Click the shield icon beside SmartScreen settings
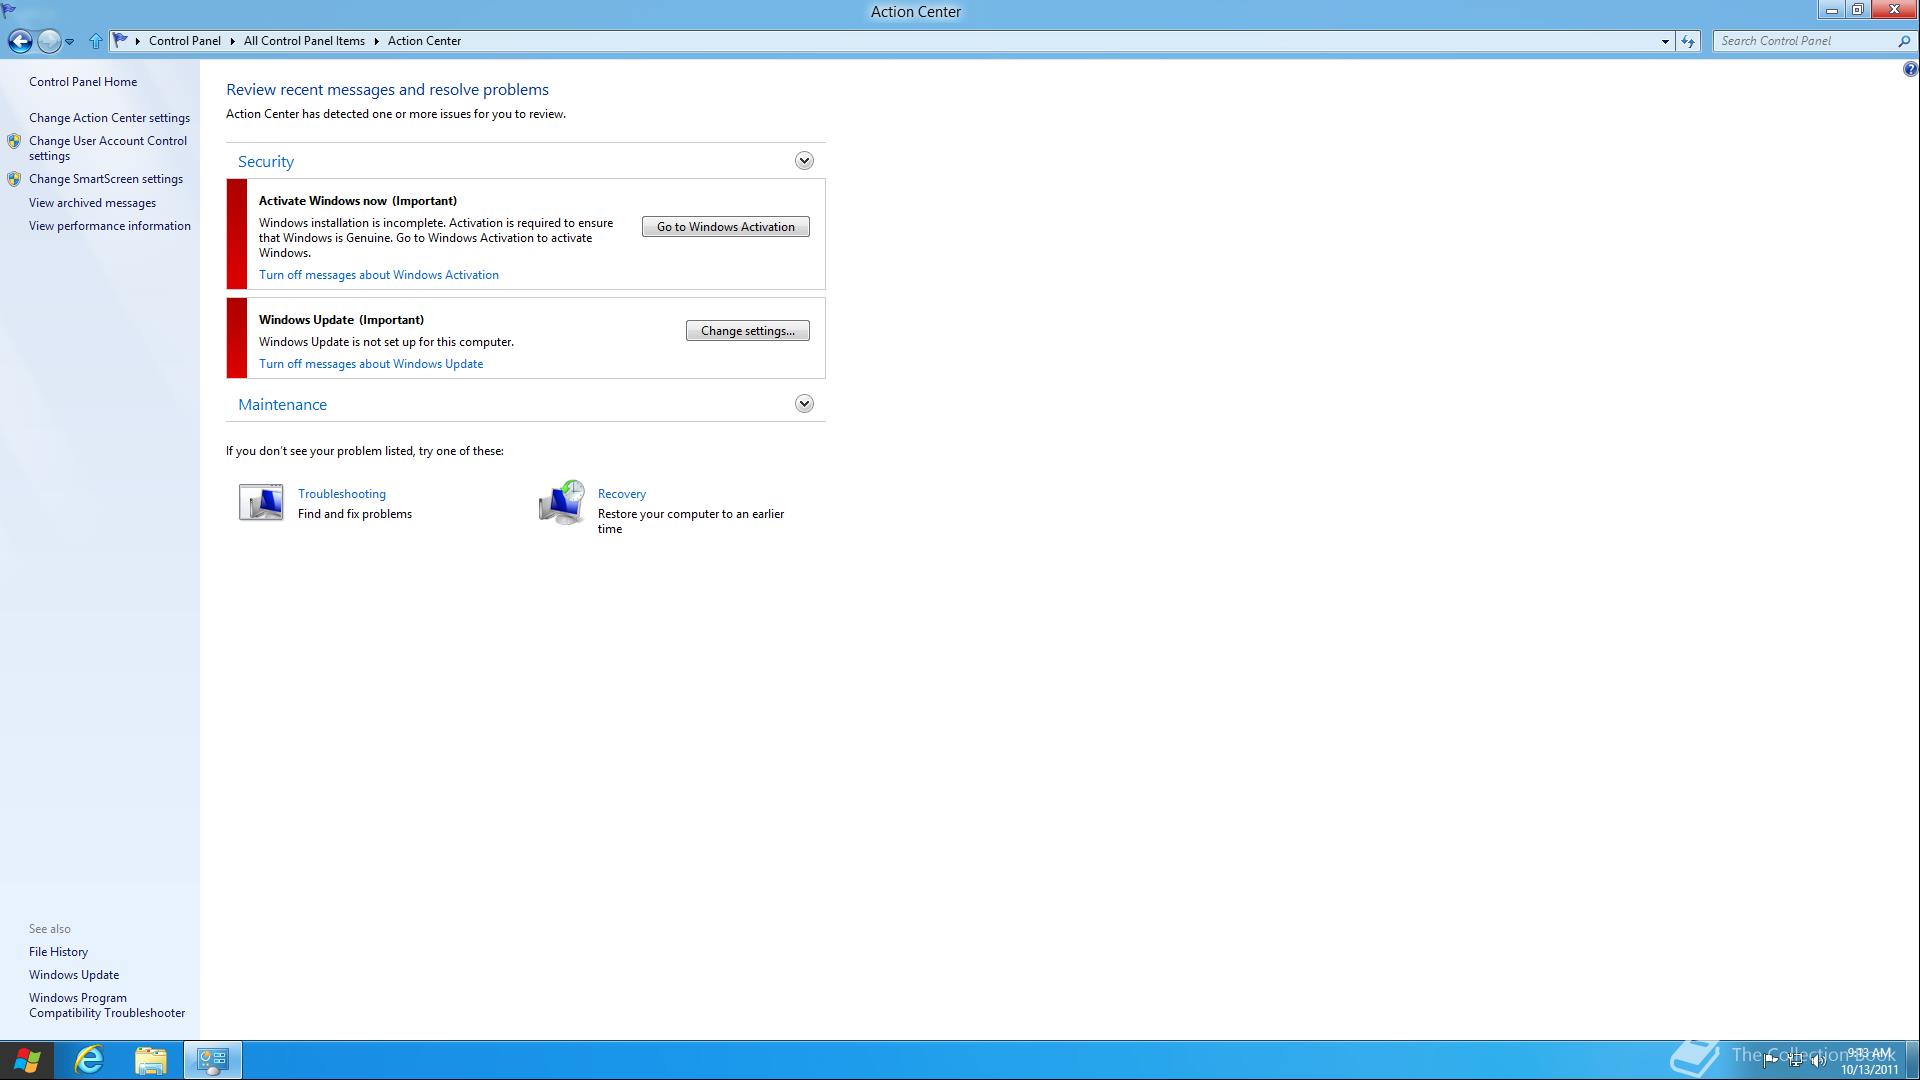 (x=14, y=179)
